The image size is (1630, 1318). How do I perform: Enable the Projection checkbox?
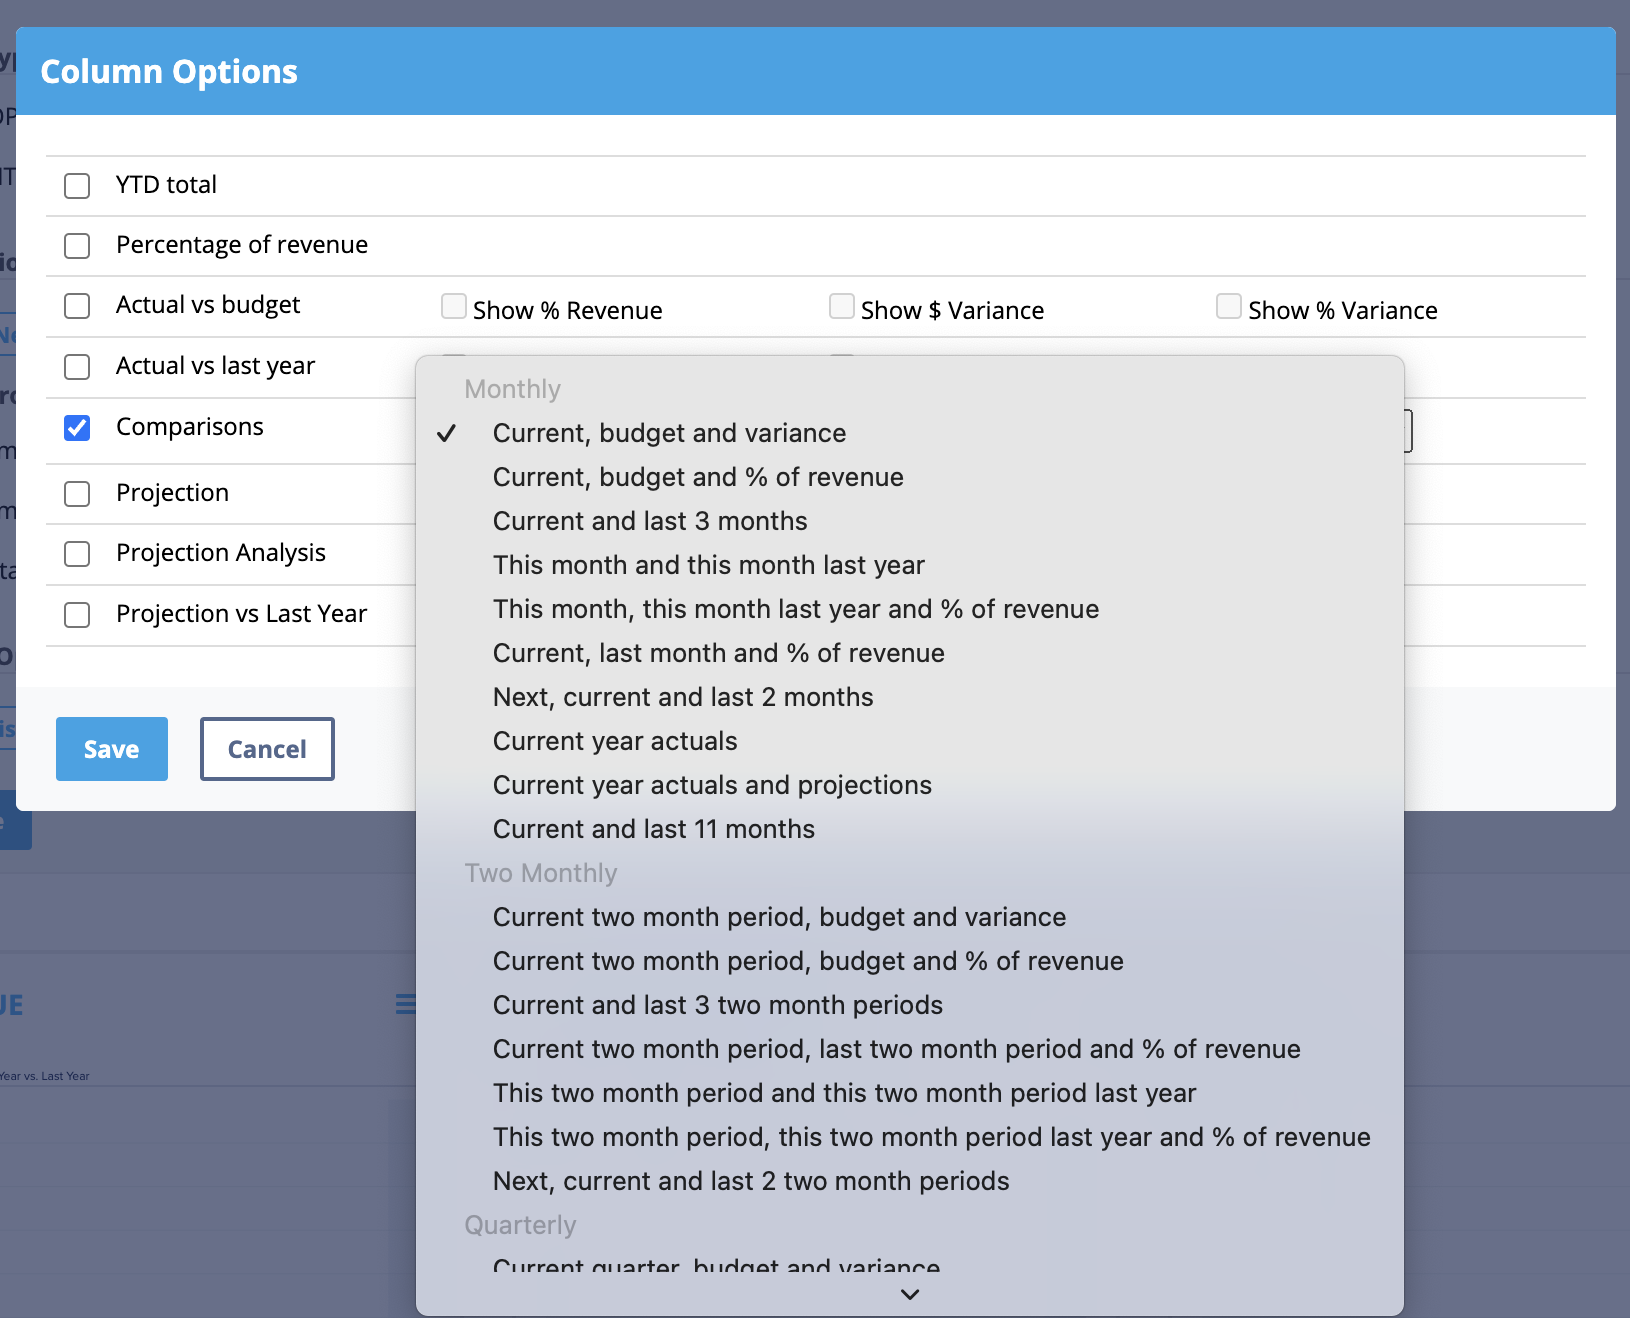(77, 493)
